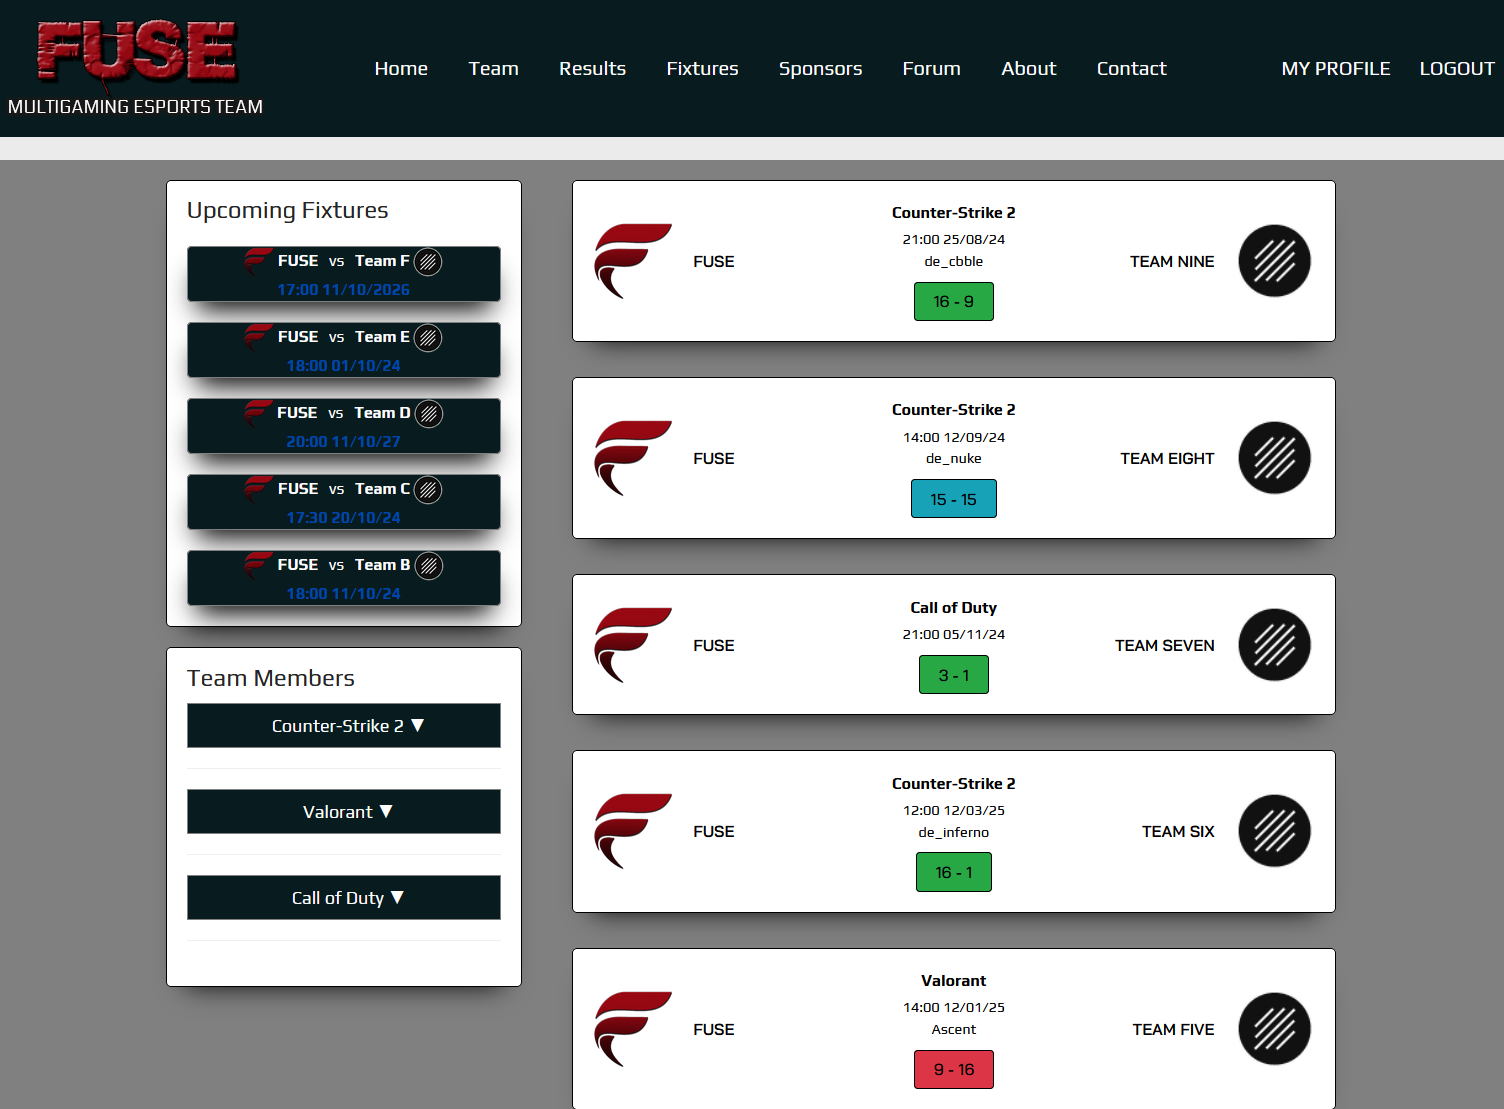The height and width of the screenshot is (1109, 1504).
Task: Open the Sponsors navigation link
Action: [820, 69]
